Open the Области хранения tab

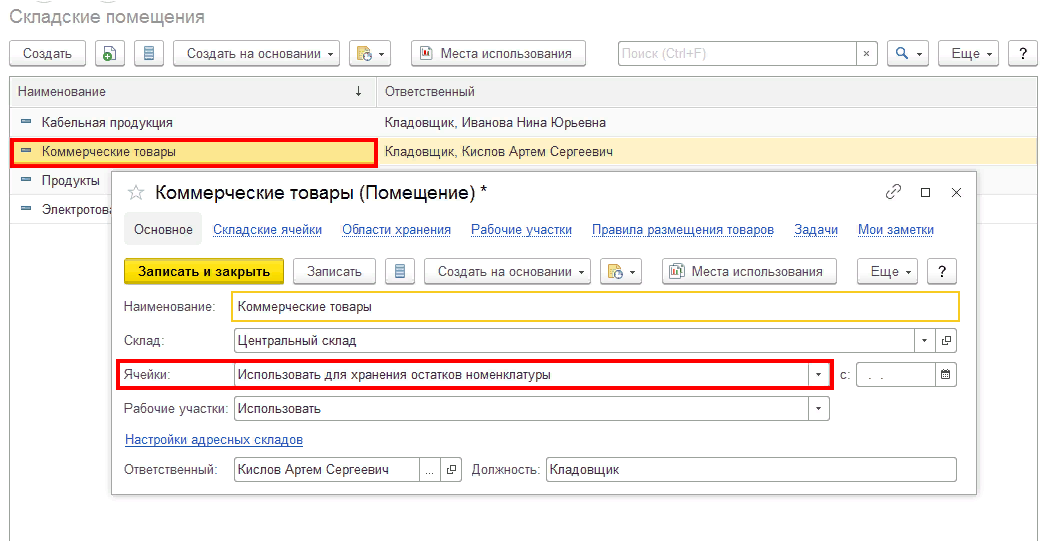tap(396, 230)
